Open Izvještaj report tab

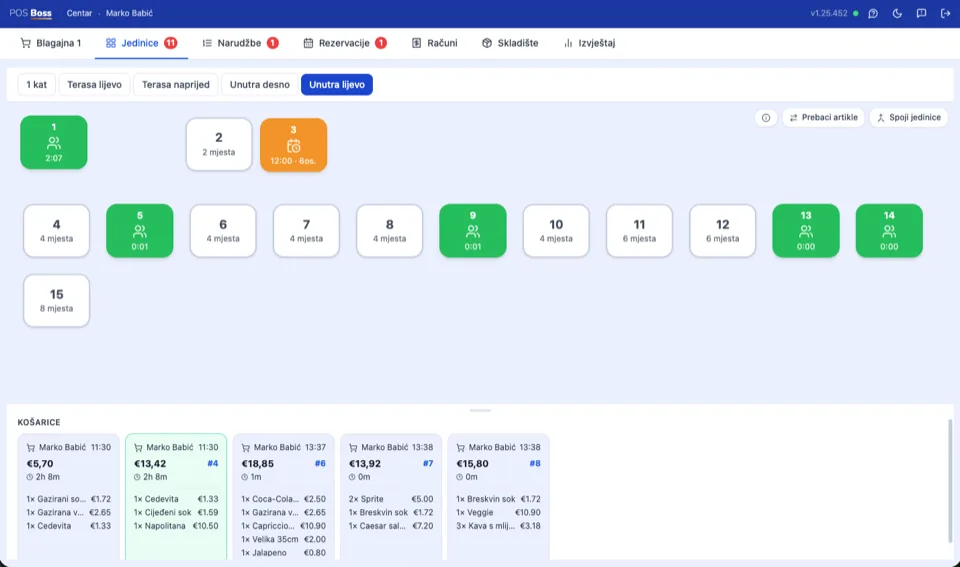pyautogui.click(x=589, y=43)
